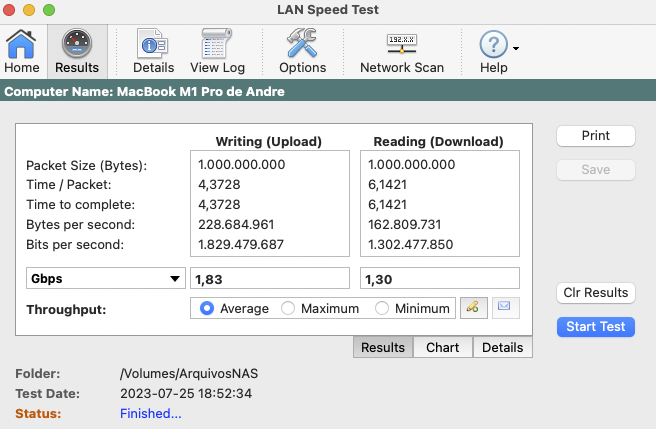The height and width of the screenshot is (429, 656).
Task: Expand the Gbps units dropdown
Action: point(105,278)
